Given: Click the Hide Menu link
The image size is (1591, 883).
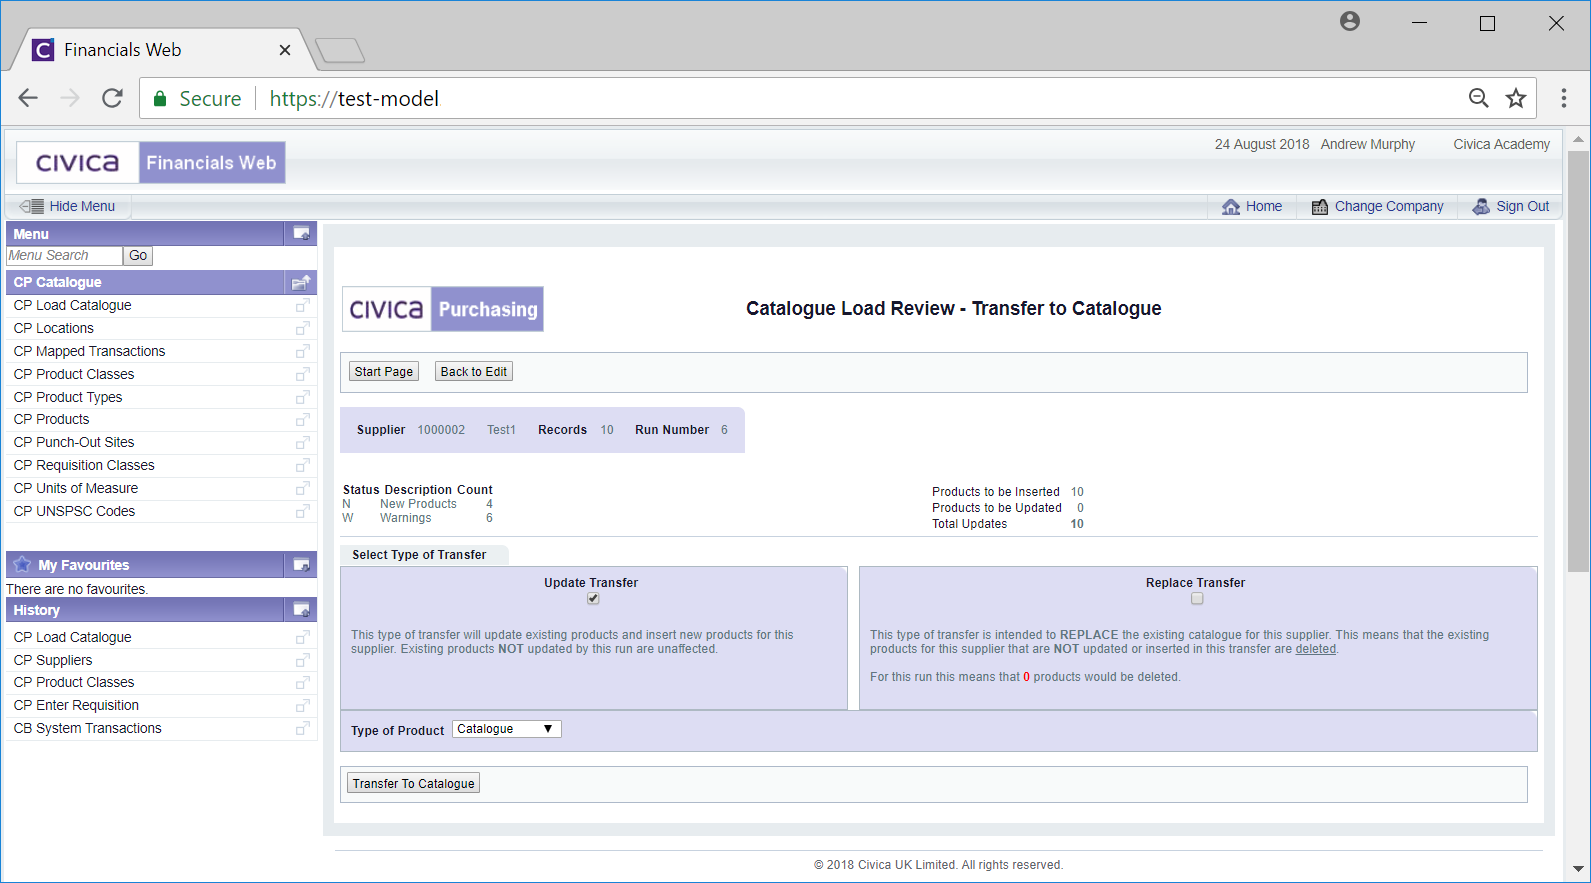Looking at the screenshot, I should click(82, 206).
